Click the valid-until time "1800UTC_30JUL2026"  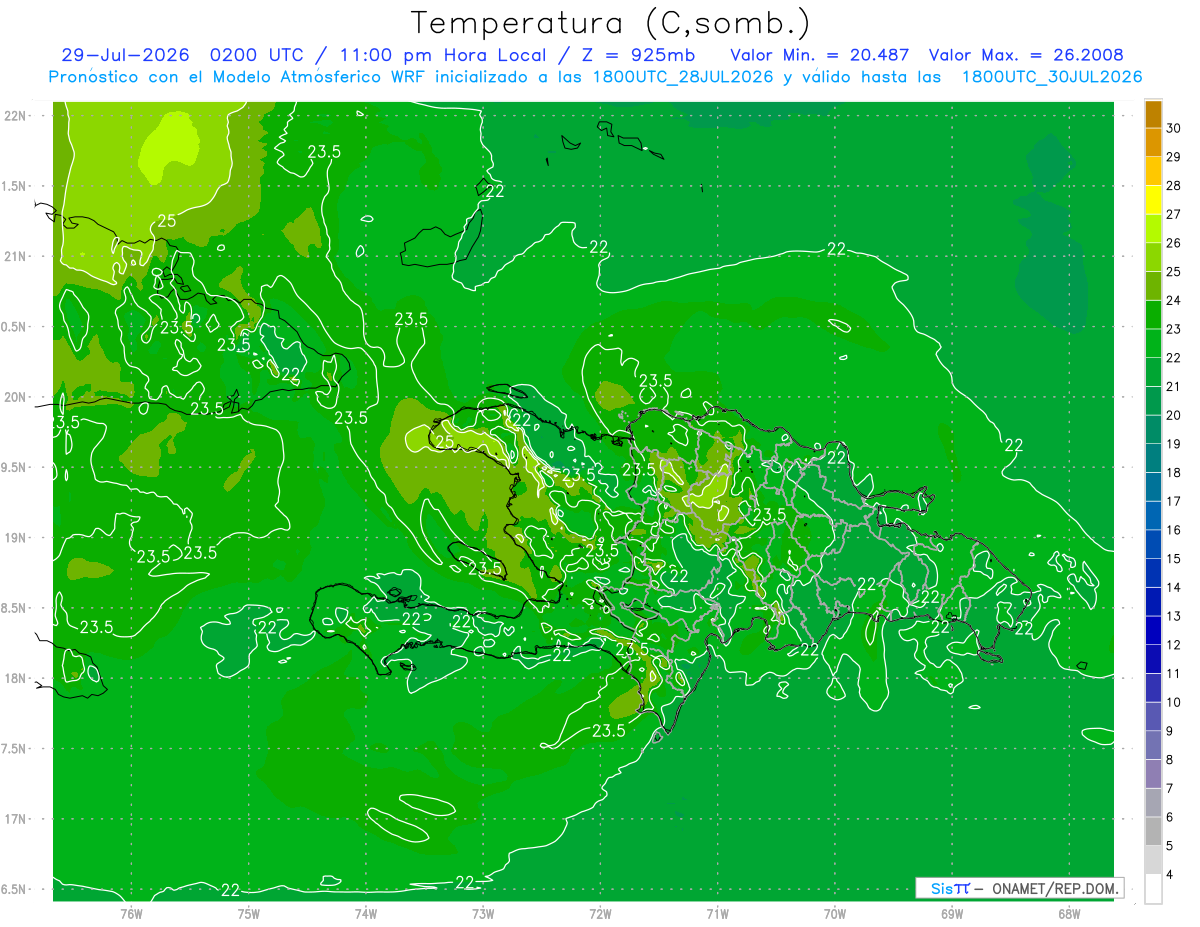point(1052,77)
